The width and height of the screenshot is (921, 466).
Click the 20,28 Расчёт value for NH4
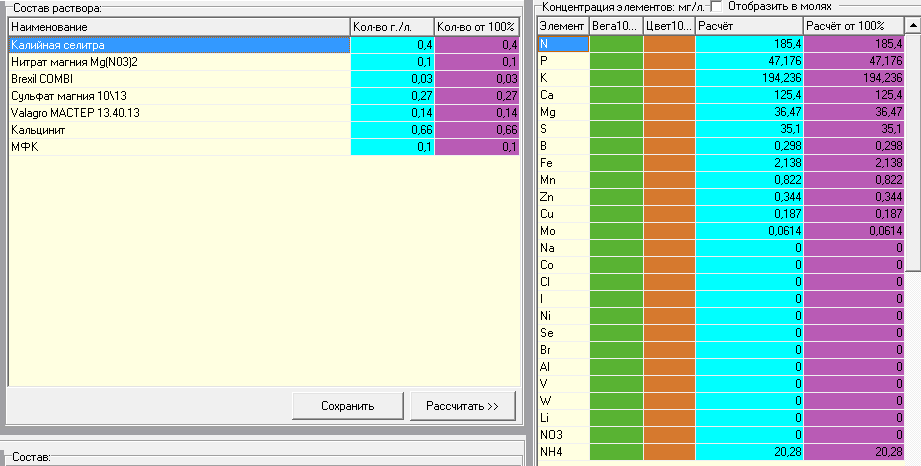coord(749,452)
